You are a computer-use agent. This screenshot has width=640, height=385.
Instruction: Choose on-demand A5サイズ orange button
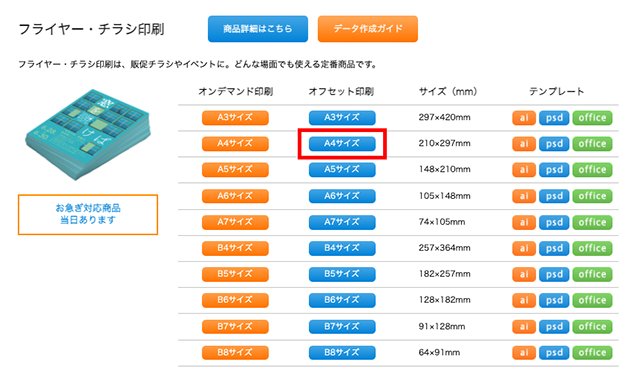[235, 170]
